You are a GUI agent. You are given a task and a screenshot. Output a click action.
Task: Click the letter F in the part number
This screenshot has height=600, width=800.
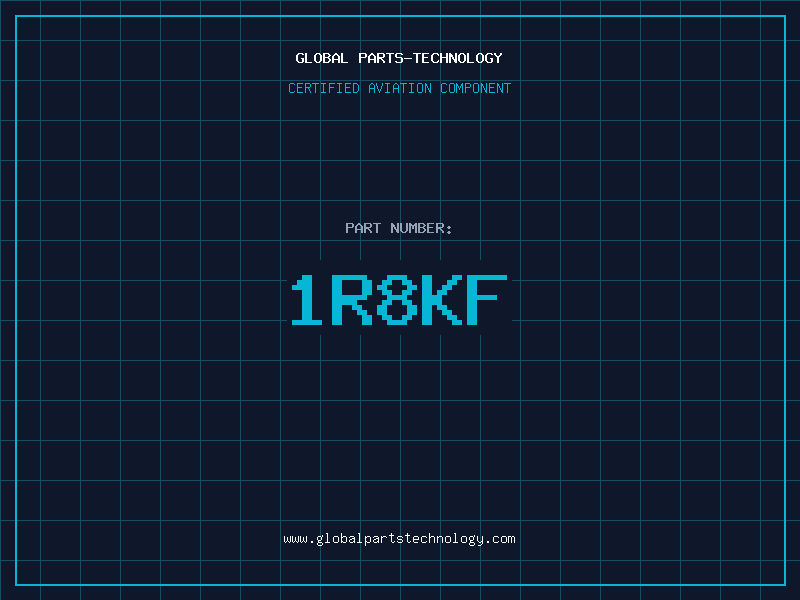487,301
